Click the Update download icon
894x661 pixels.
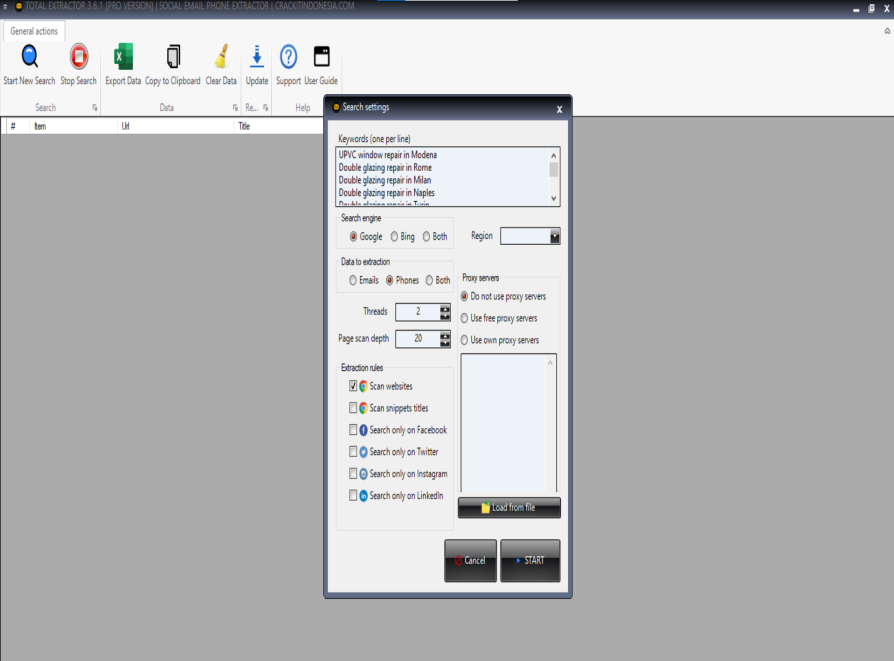[257, 56]
